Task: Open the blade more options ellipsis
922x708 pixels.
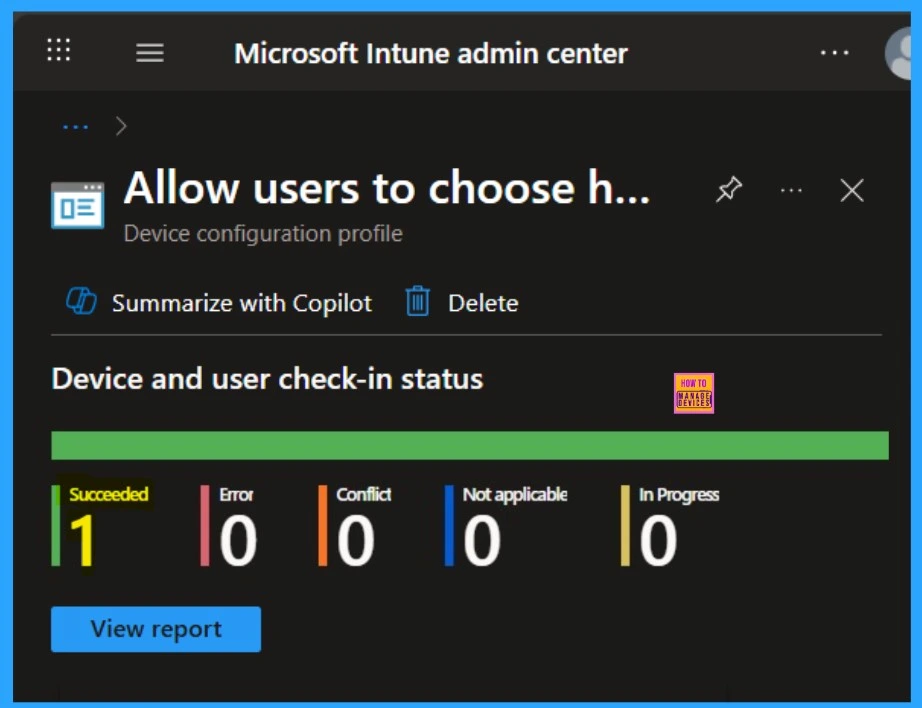Action: coord(791,191)
